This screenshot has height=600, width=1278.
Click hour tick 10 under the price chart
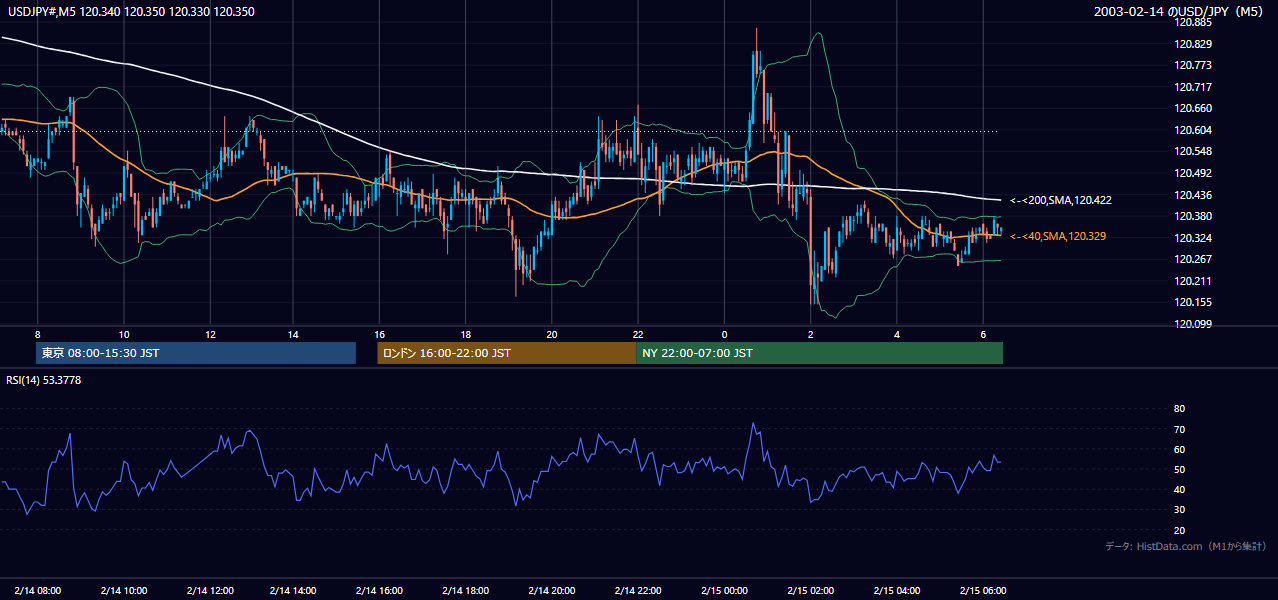pos(123,333)
